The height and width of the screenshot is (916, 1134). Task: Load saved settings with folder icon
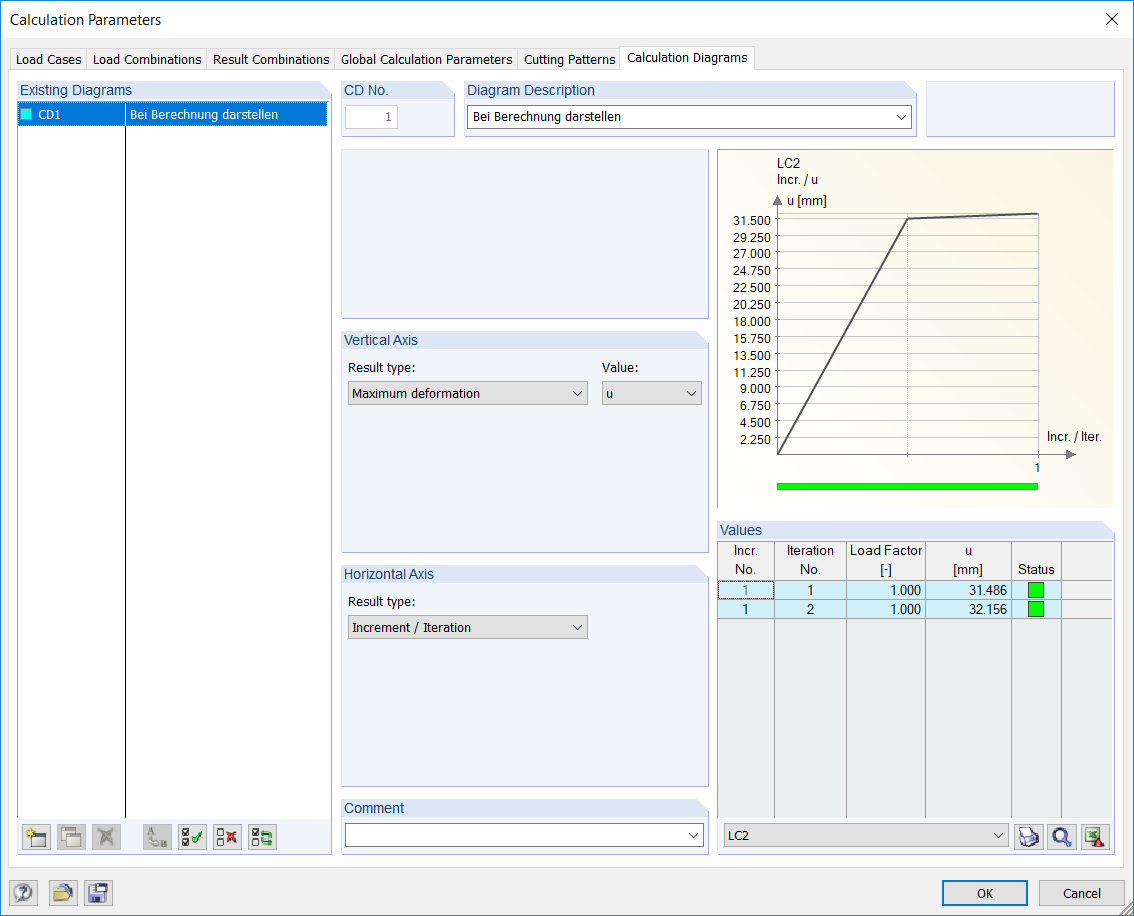point(63,893)
